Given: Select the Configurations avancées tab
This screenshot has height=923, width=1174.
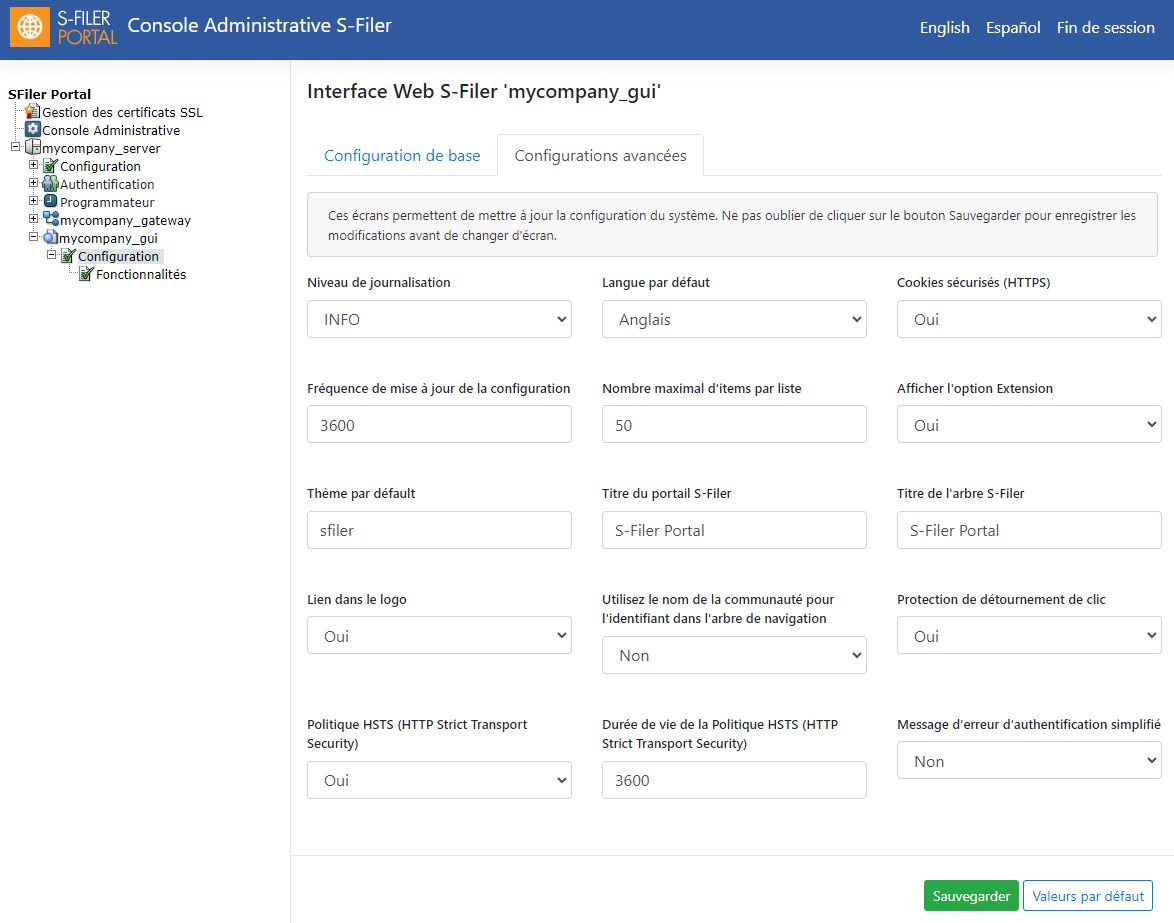Looking at the screenshot, I should coord(600,156).
